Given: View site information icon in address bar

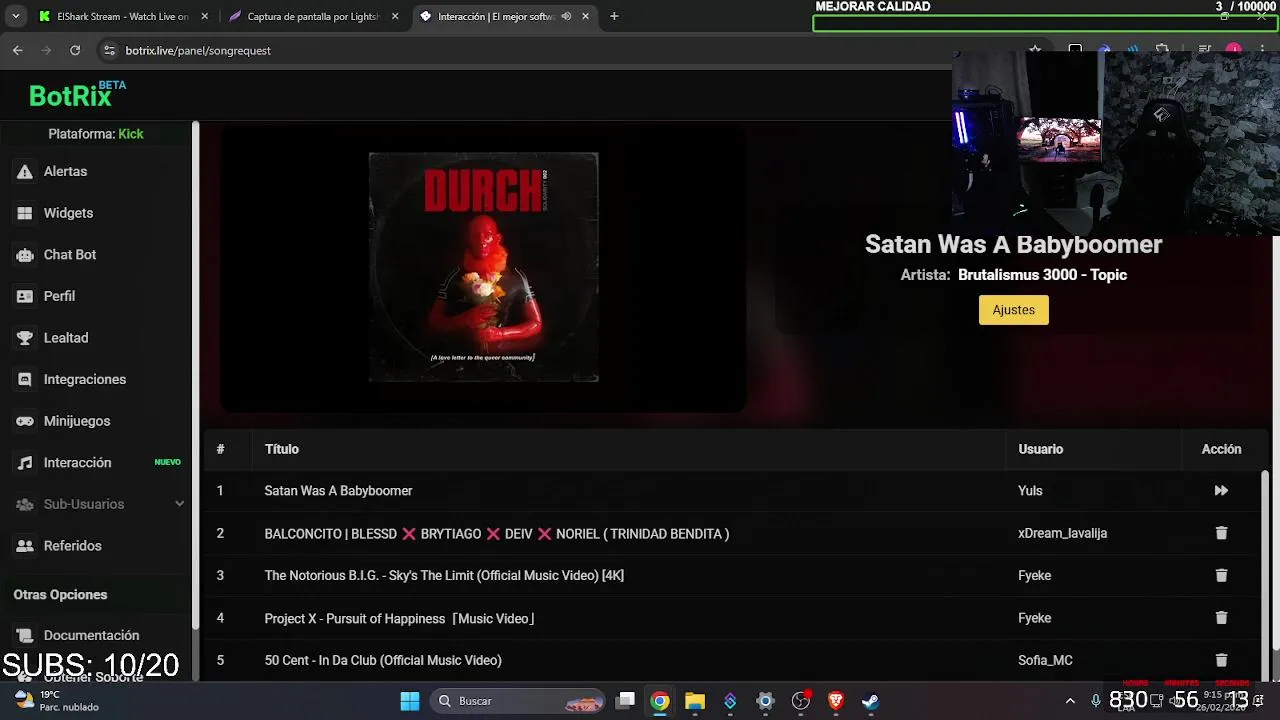Looking at the screenshot, I should (x=109, y=50).
